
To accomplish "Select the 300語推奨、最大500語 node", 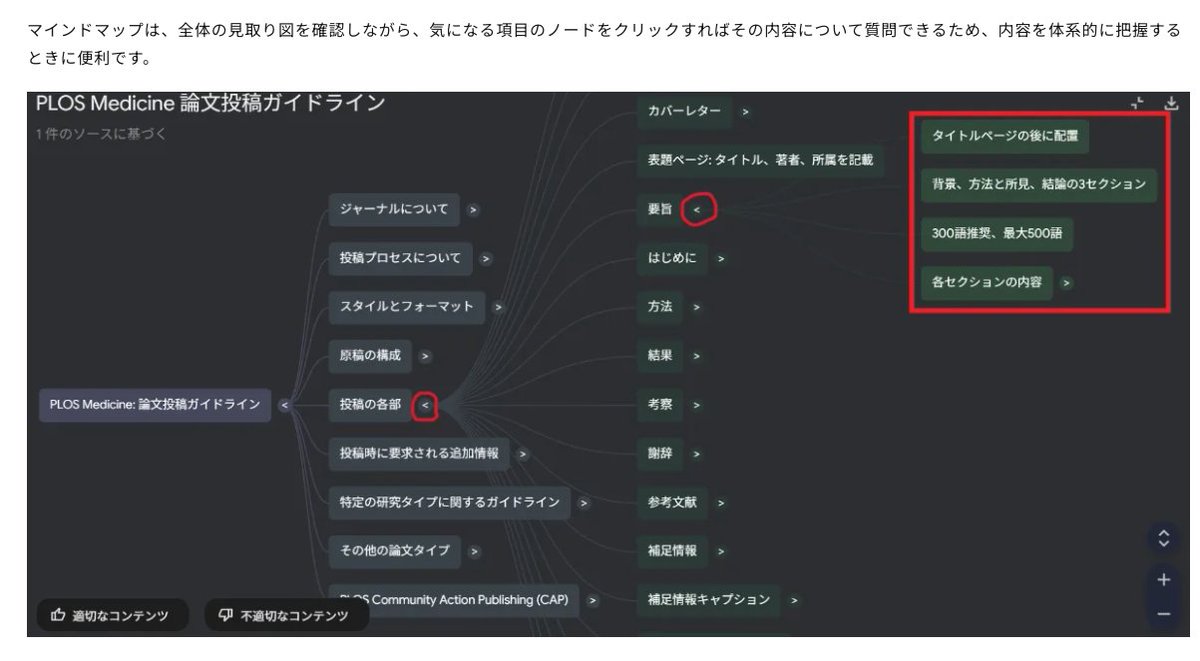I will point(997,234).
